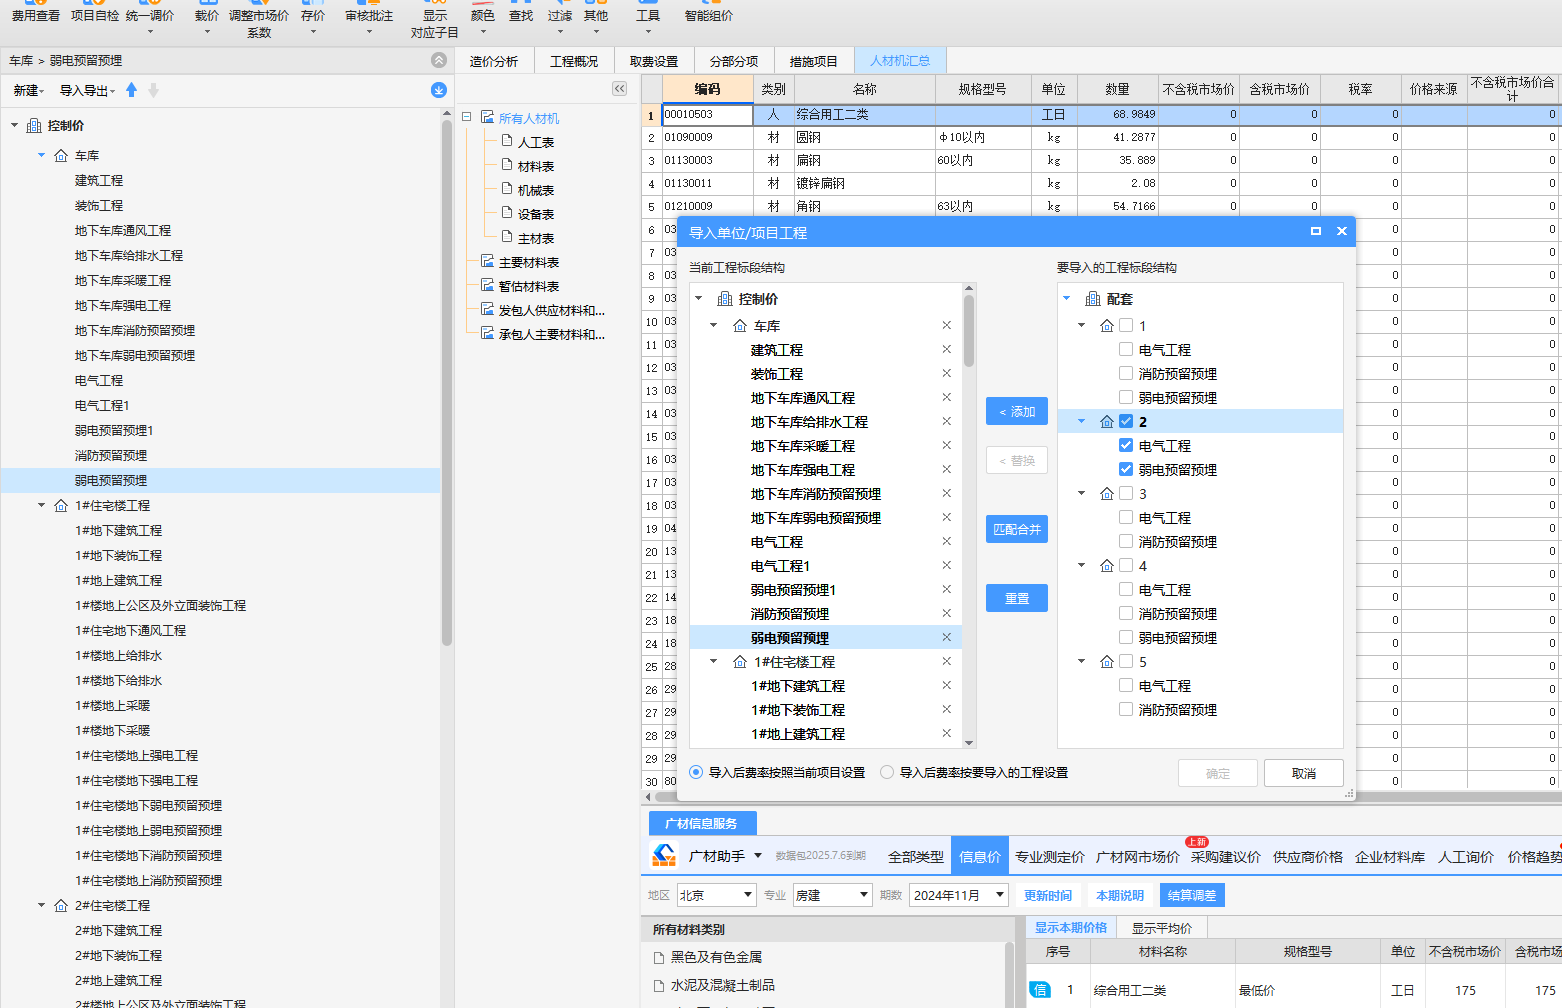Remove 建筑工程 with its X icon
The height and width of the screenshot is (1008, 1562).
(946, 349)
